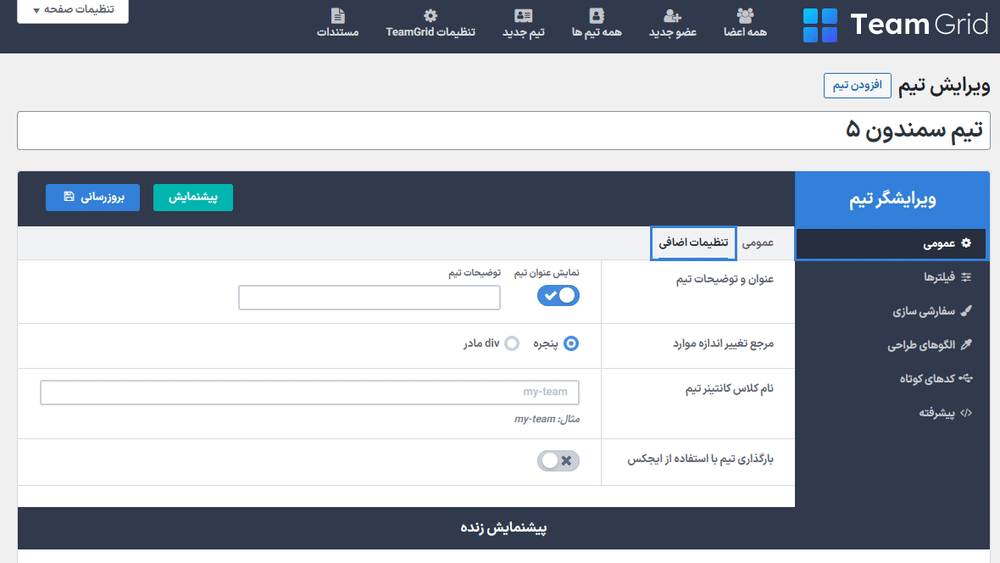Open تنظیمات TeamGrid gear icon

tap(431, 16)
